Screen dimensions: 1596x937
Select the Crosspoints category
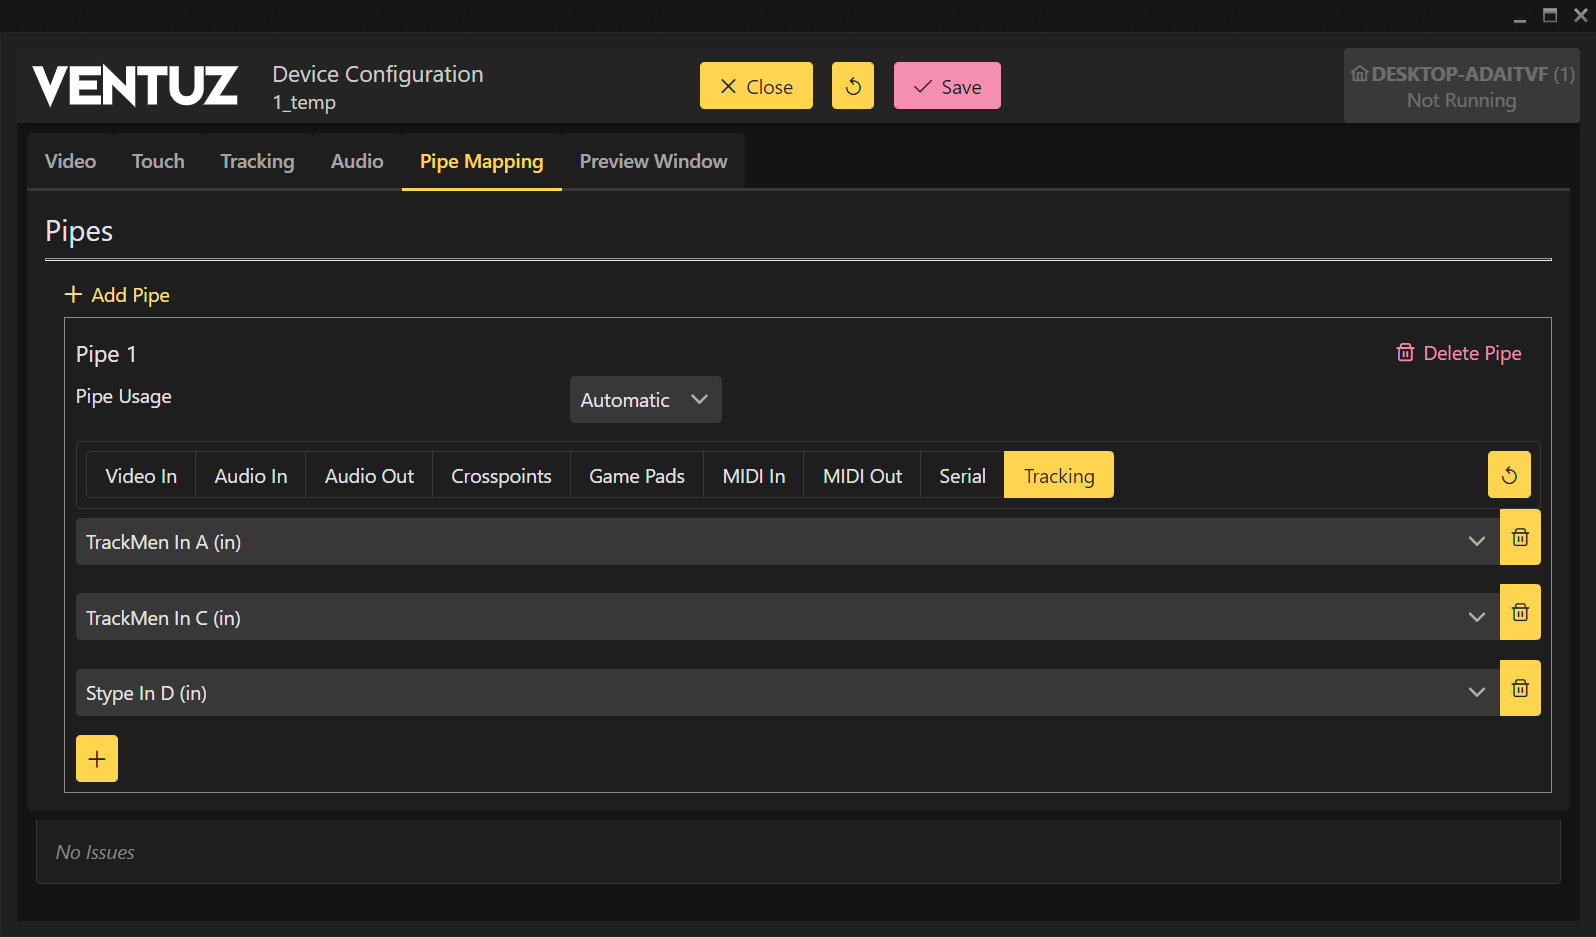[501, 476]
